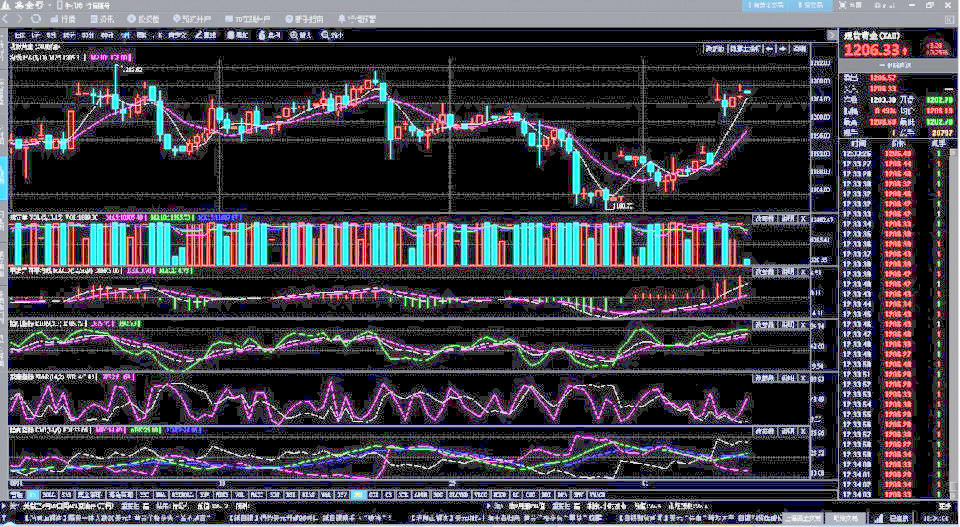
Task: Click the forward arrow in navigation bar
Action: click(20, 19)
